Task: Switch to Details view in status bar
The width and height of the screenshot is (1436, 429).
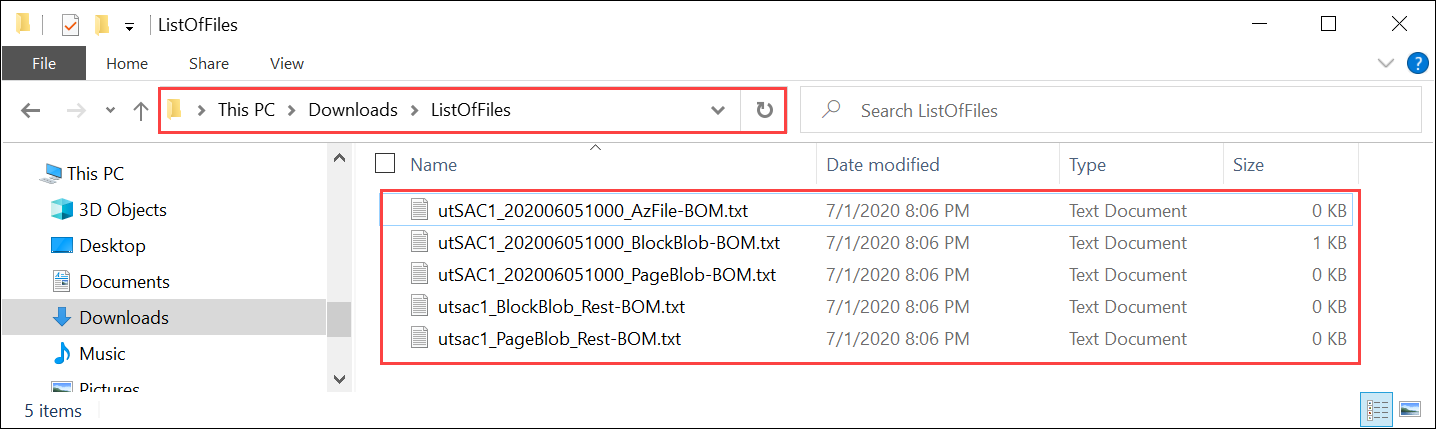Action: pyautogui.click(x=1377, y=409)
